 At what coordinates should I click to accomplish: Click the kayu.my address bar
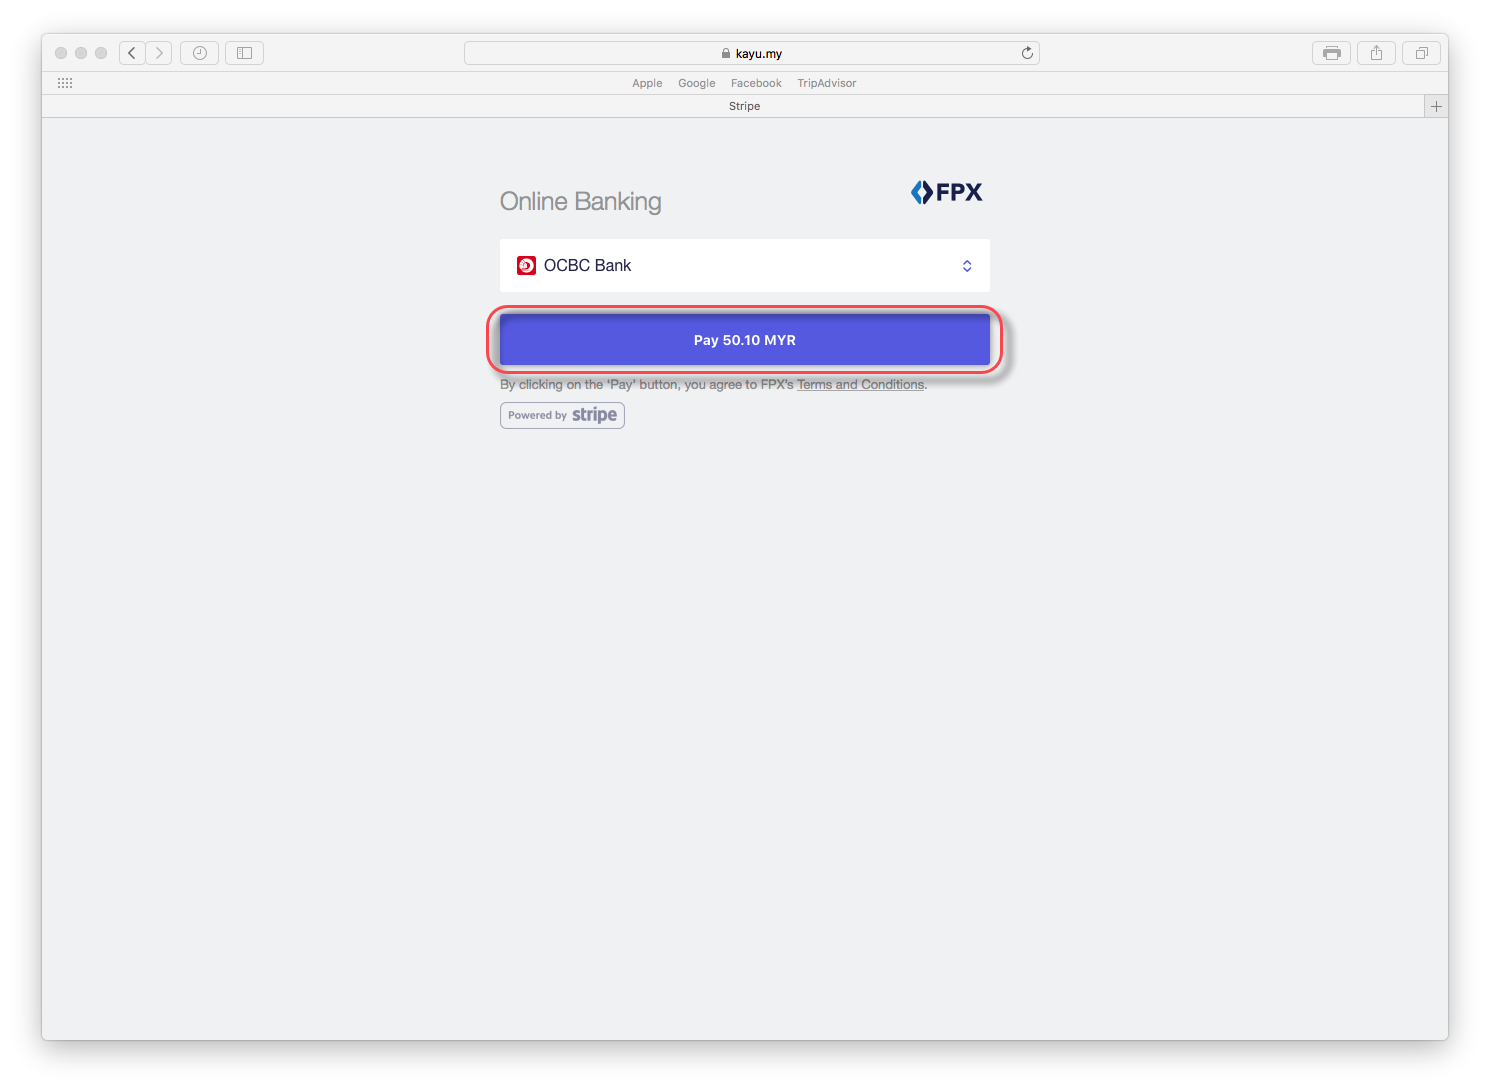(752, 53)
